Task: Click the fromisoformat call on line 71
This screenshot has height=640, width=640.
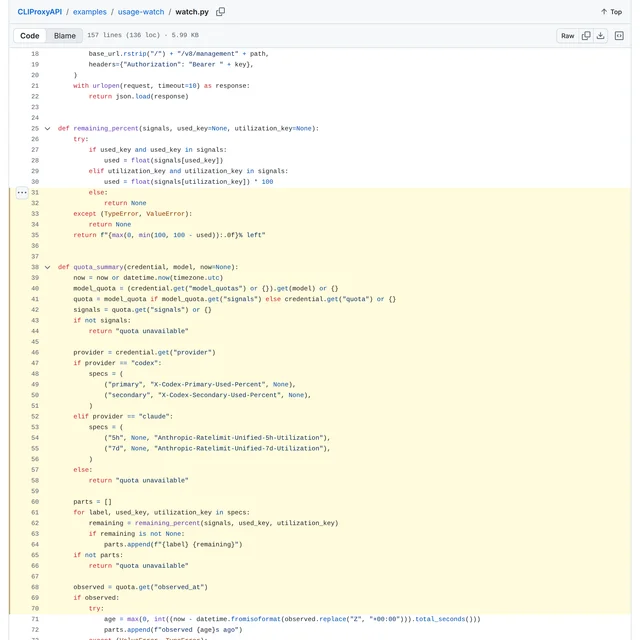Action: 254,619
